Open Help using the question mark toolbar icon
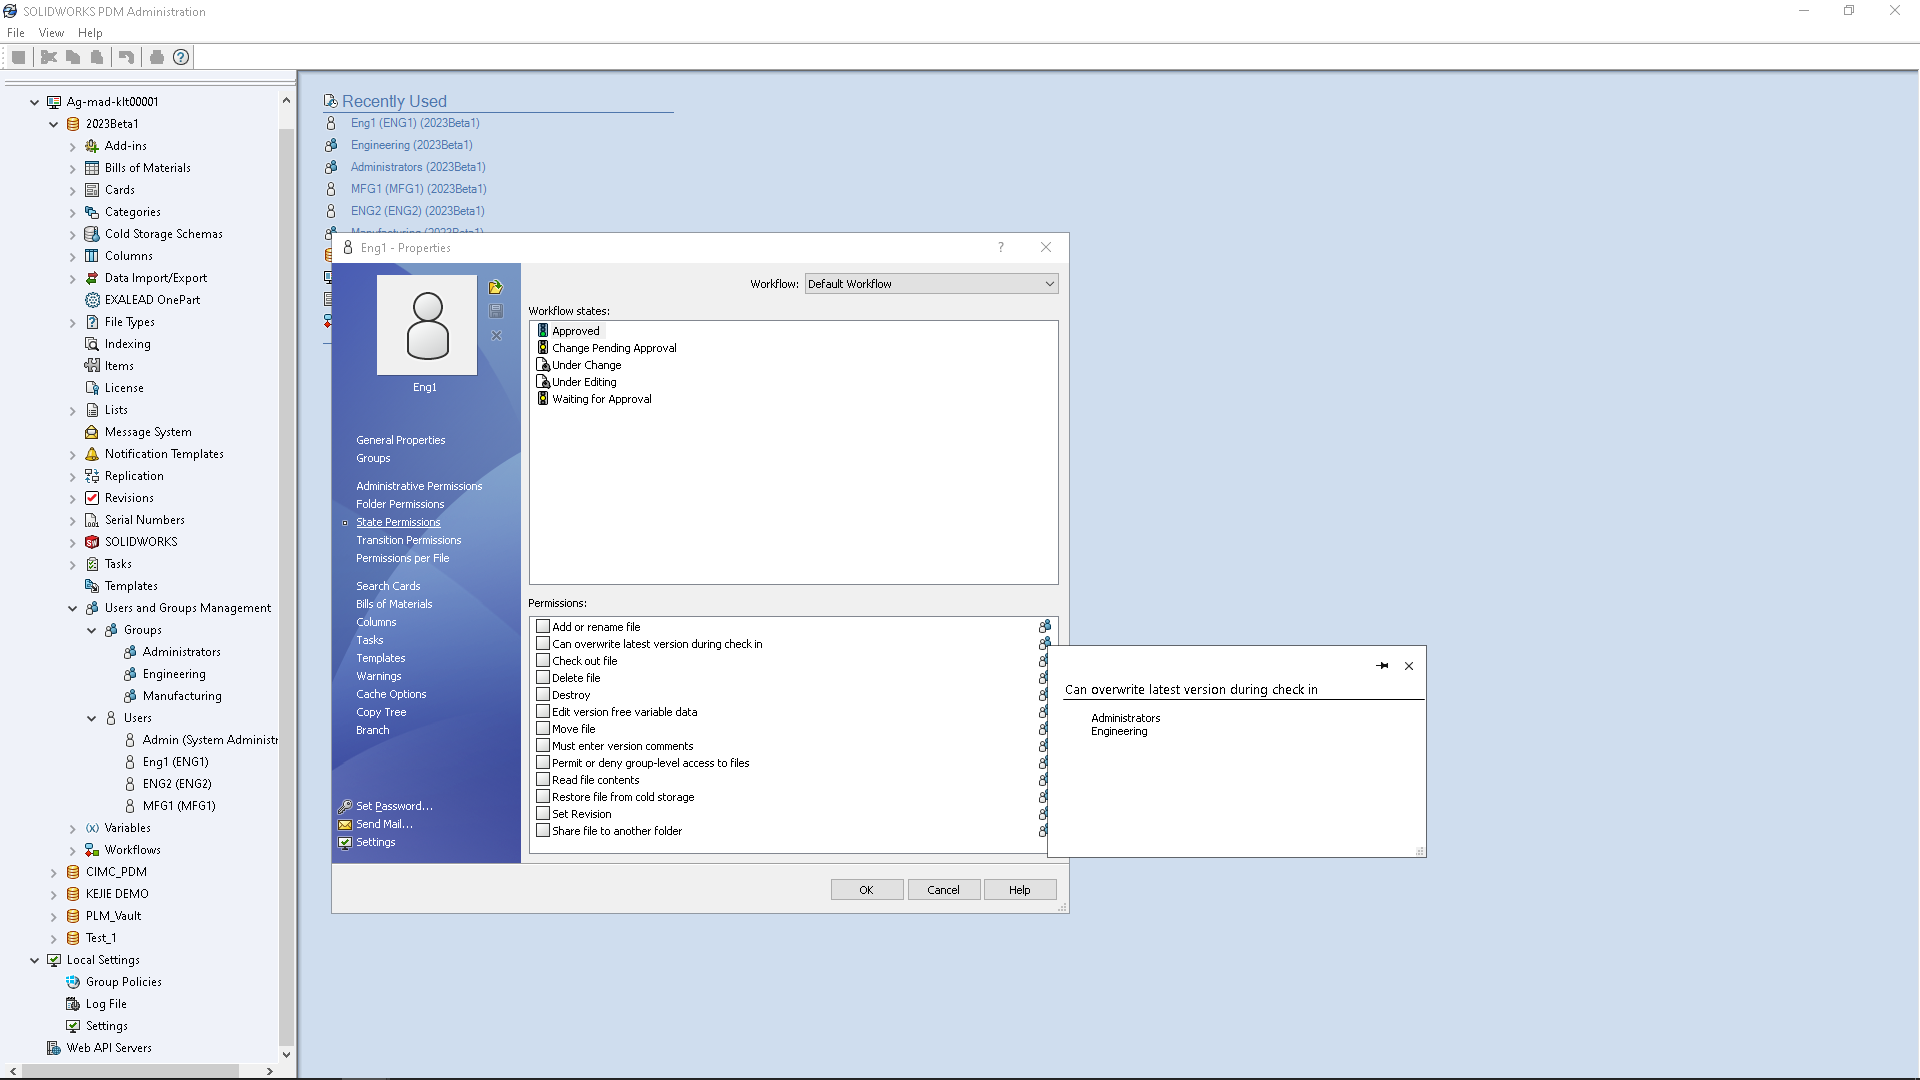 (181, 57)
